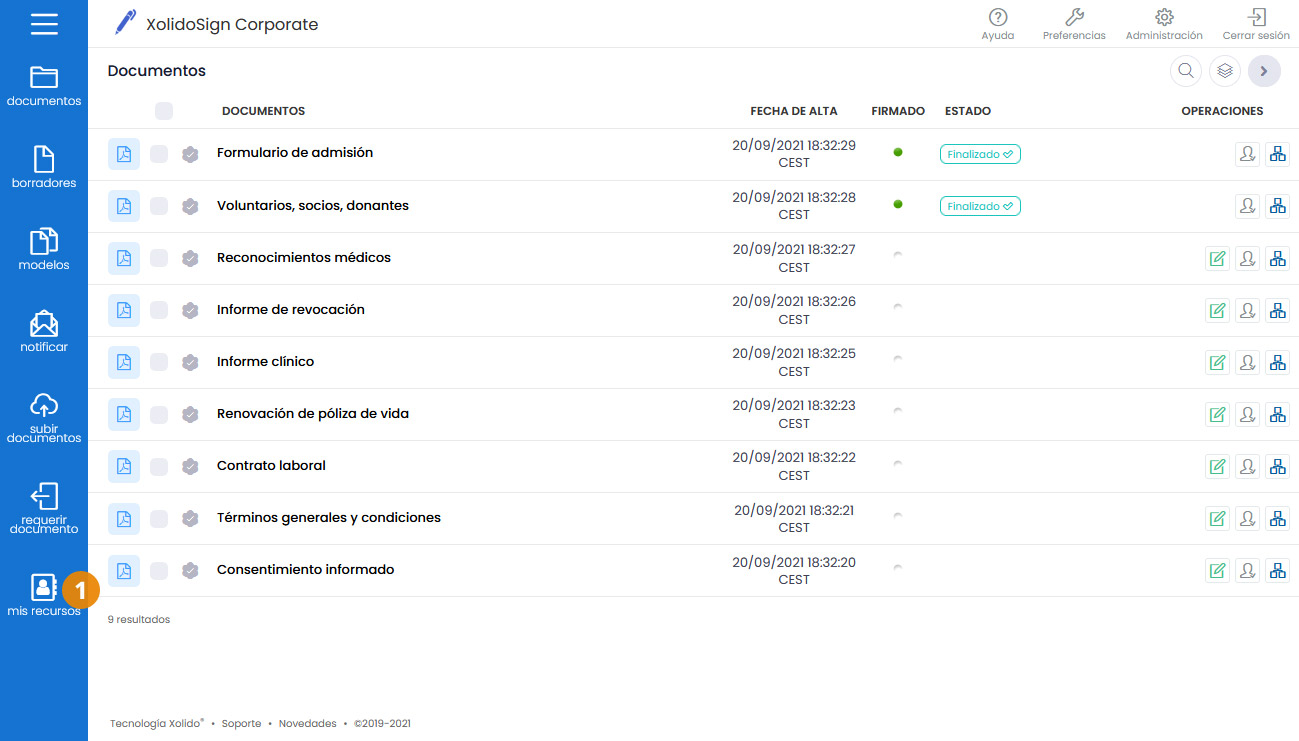Open Consentimiento informado document
Viewport: 1299px width, 741px height.
point(306,570)
